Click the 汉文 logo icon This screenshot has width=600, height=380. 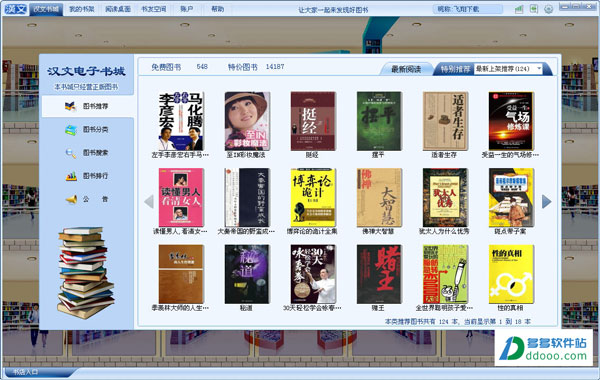16,9
